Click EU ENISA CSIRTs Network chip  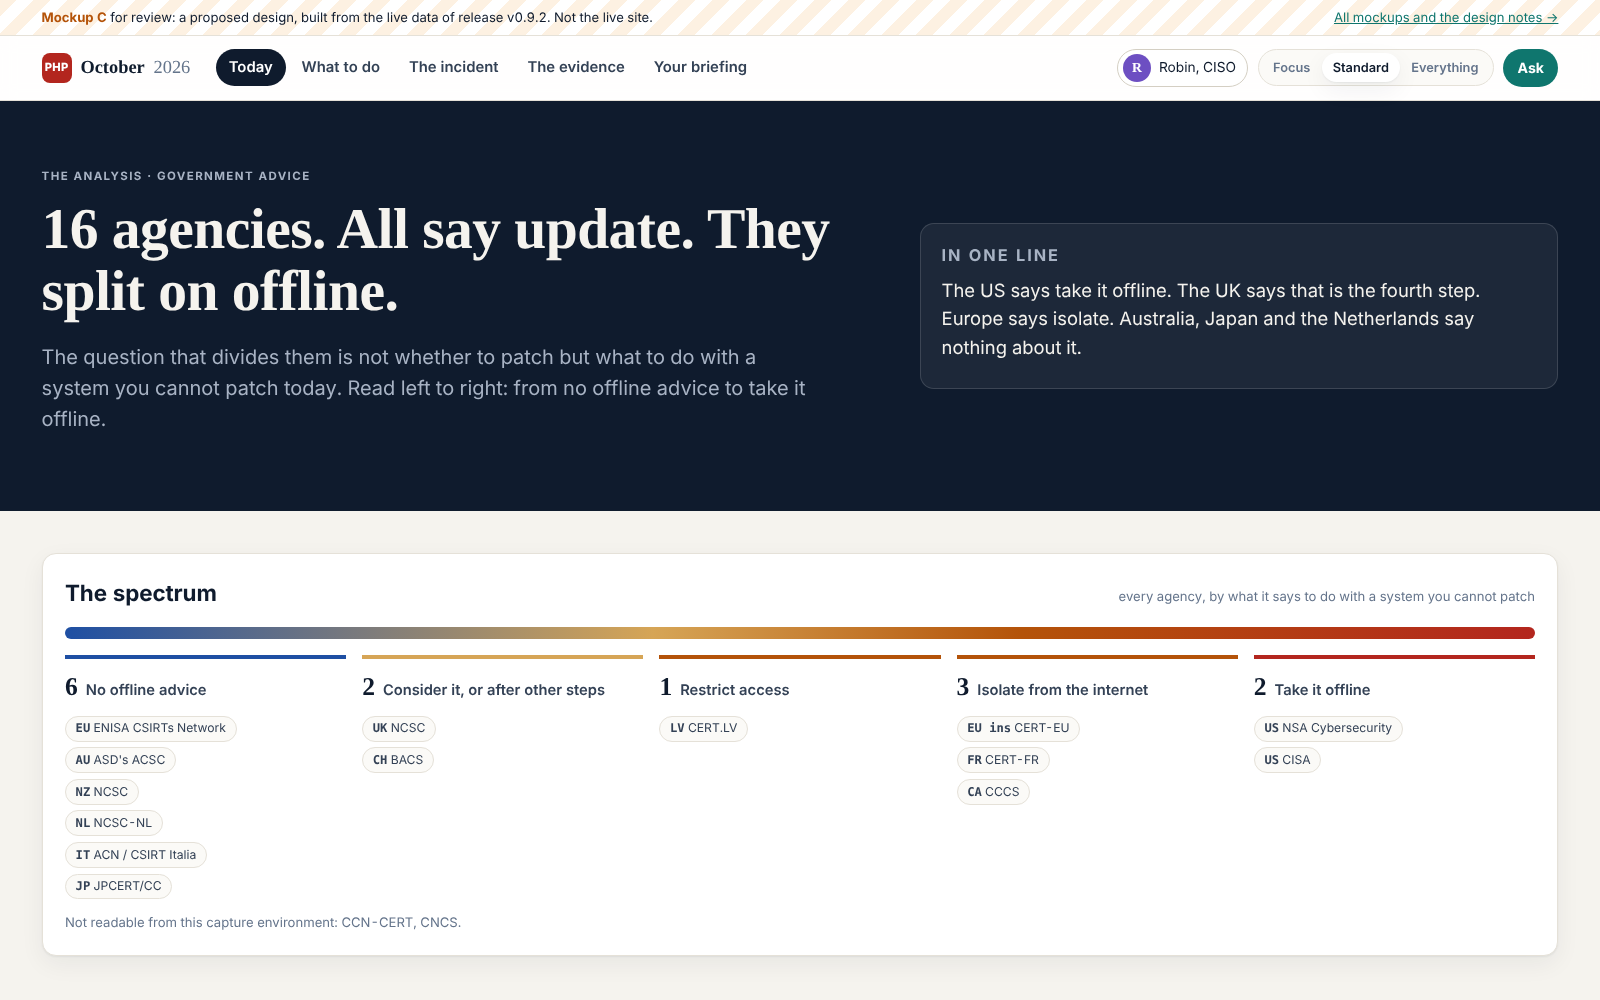pos(151,728)
